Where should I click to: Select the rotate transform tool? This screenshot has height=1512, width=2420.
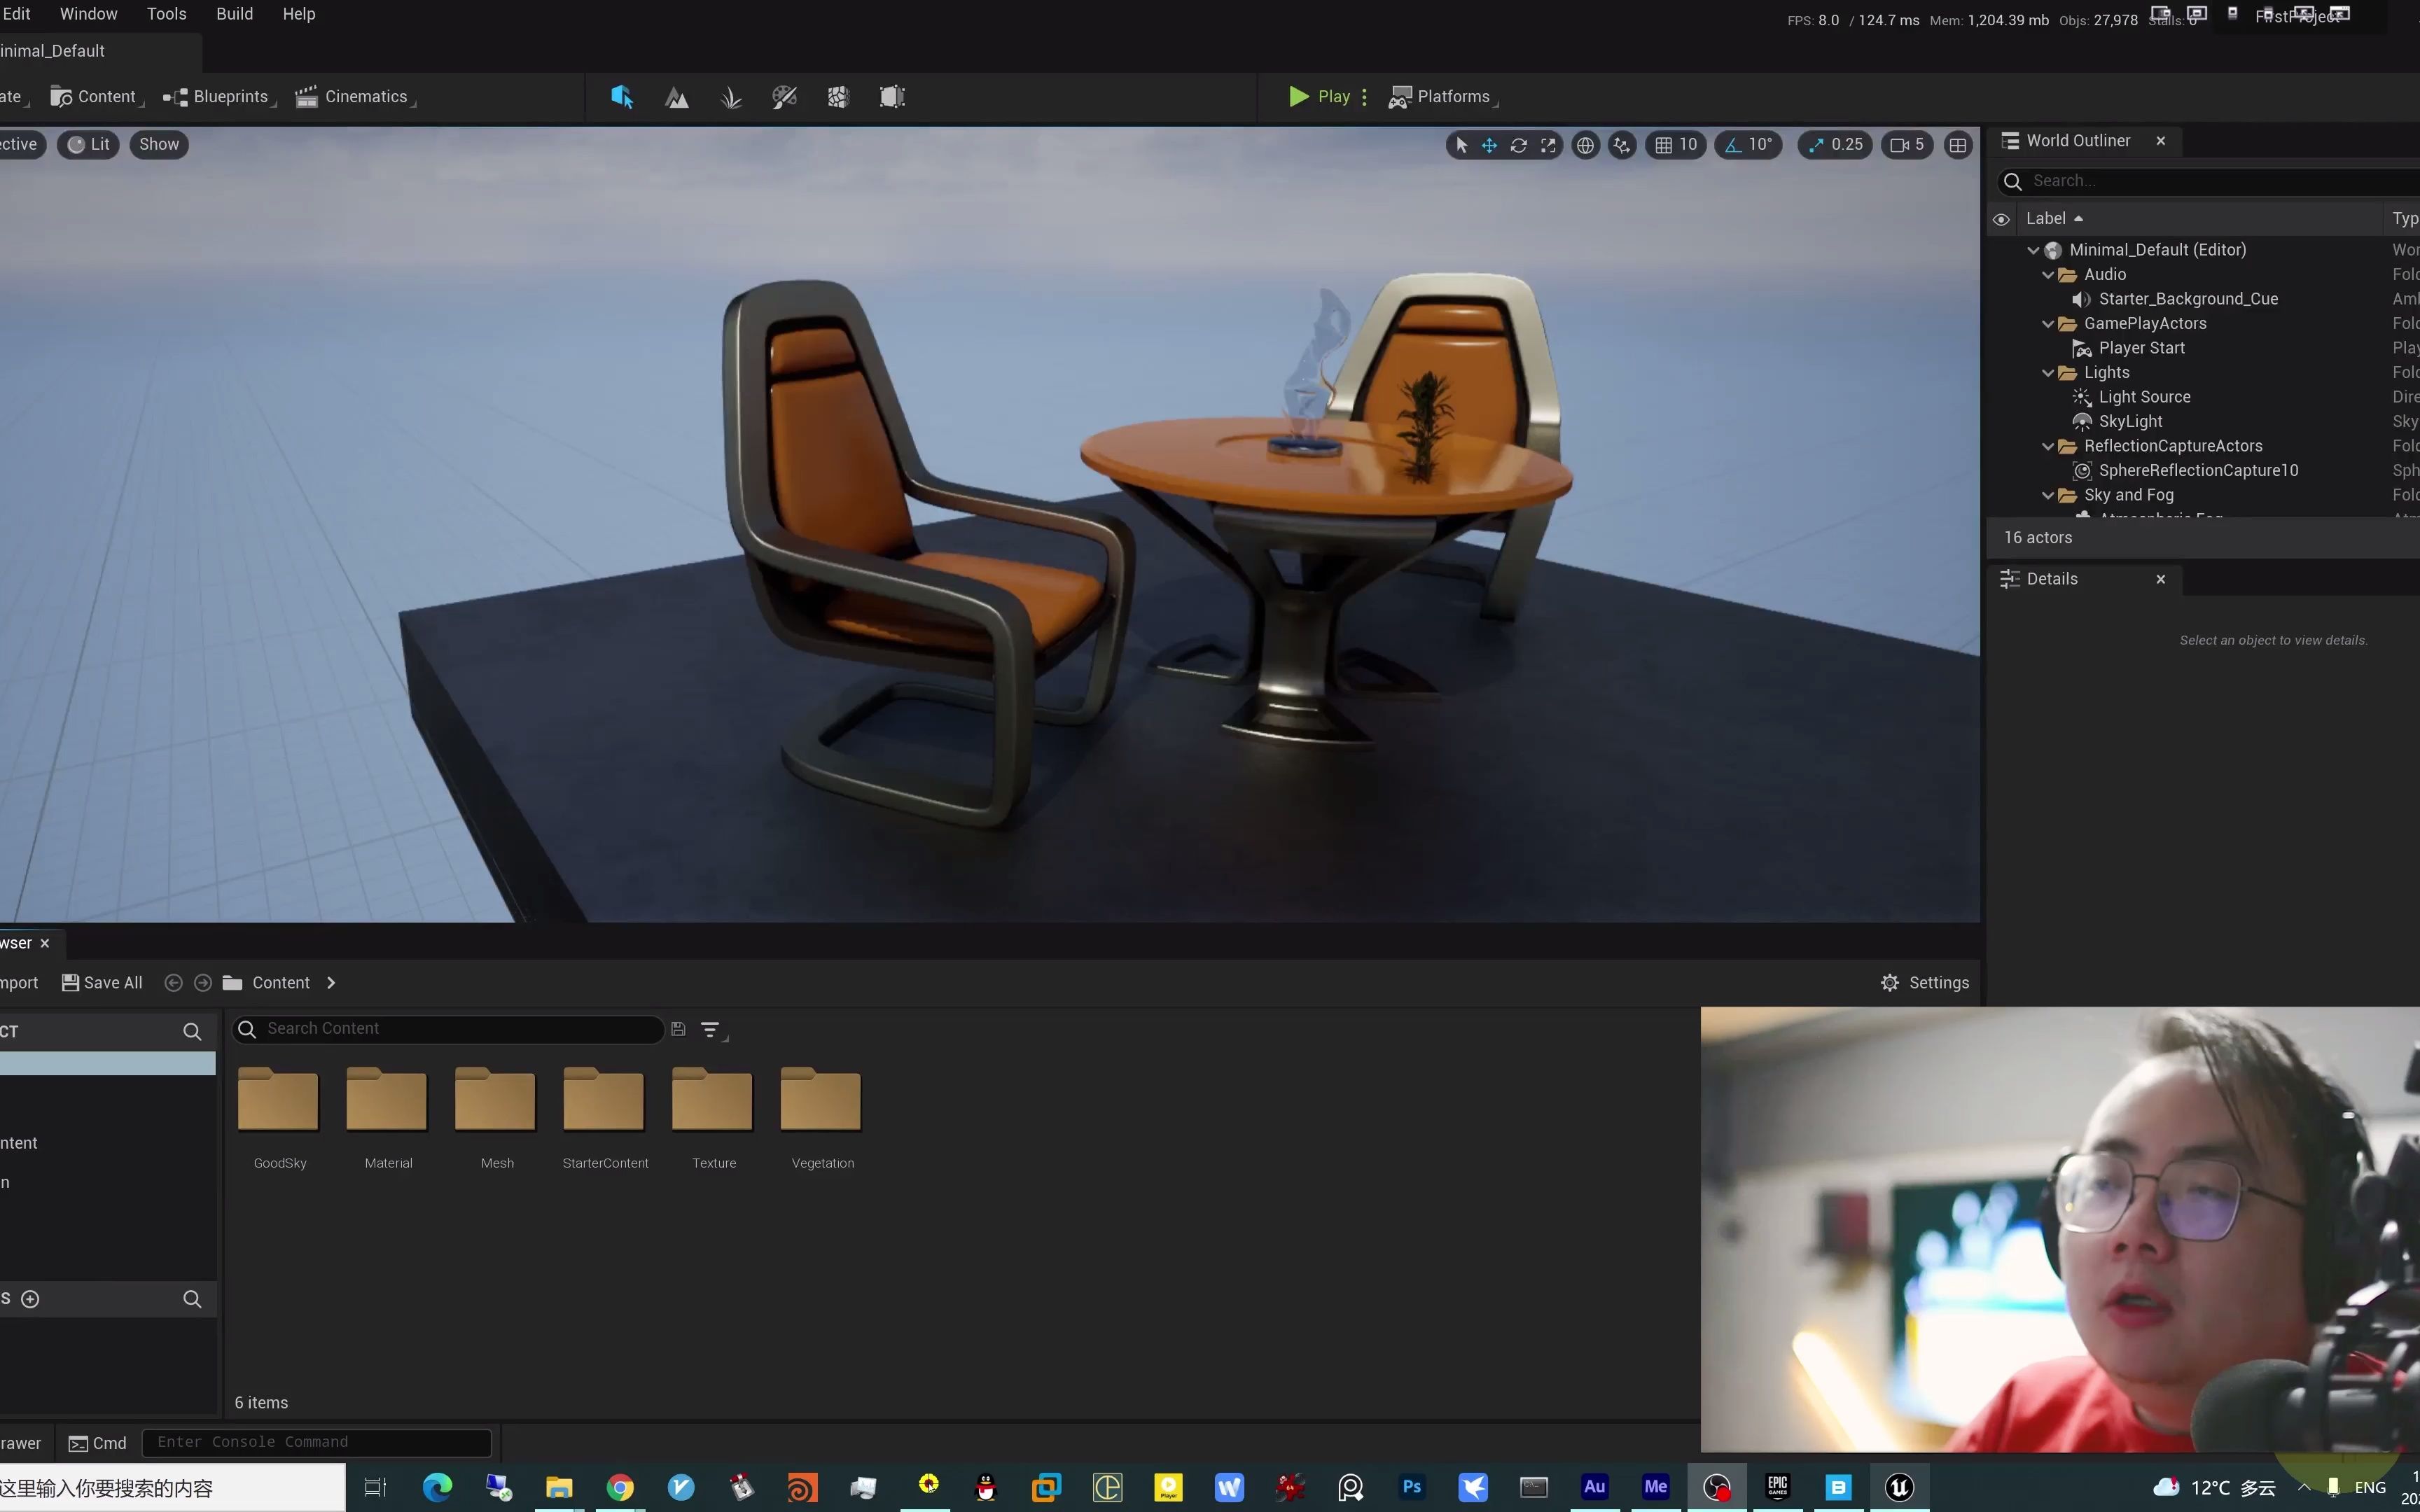(x=1518, y=145)
